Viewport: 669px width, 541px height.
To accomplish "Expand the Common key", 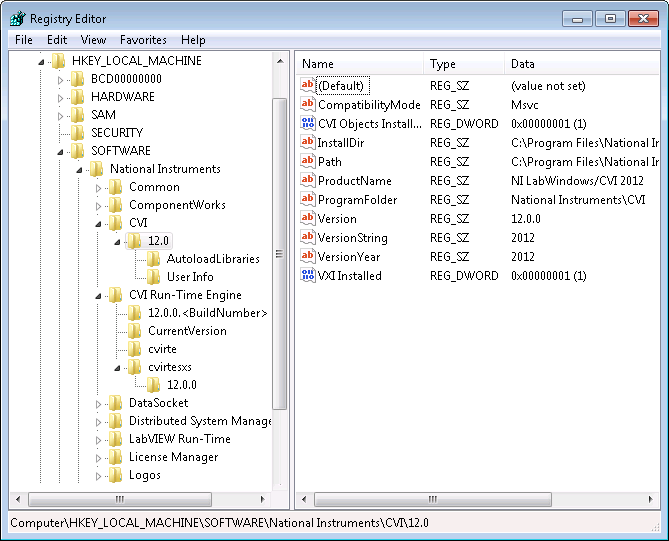I will [x=98, y=188].
